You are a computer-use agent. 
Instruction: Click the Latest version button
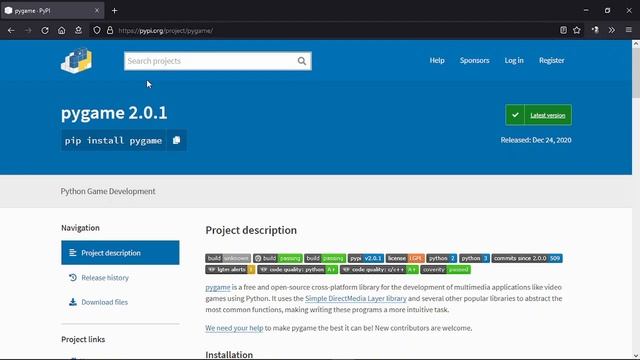[x=538, y=115]
